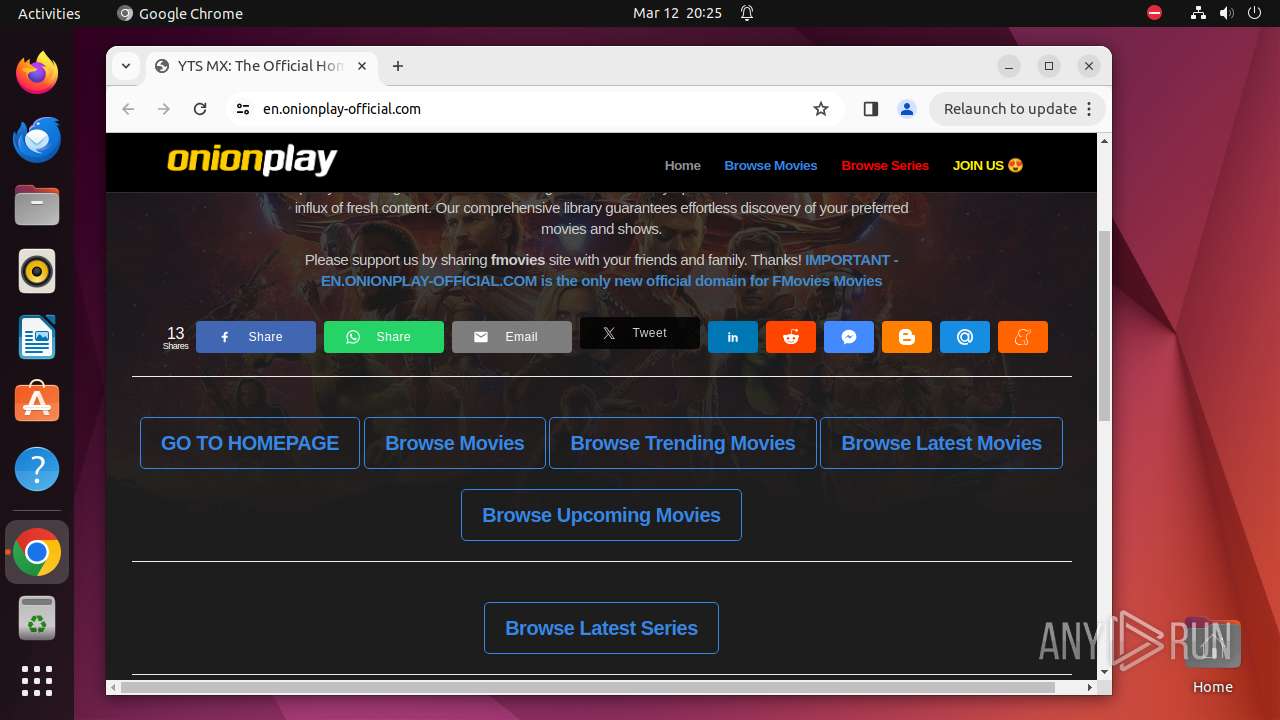
Task: Share via the blue @ mail icon
Action: [965, 337]
